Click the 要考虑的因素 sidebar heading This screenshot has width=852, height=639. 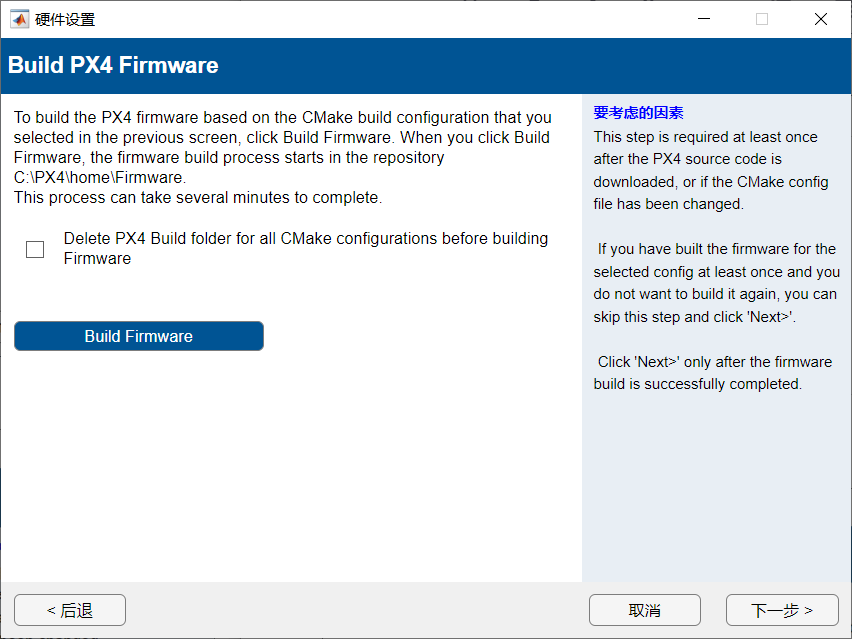click(x=638, y=113)
